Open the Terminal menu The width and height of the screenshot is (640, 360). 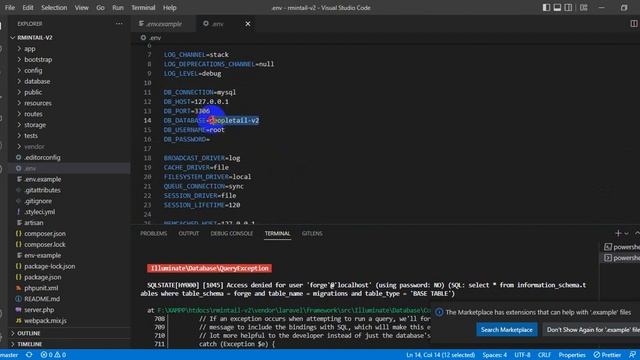click(143, 8)
